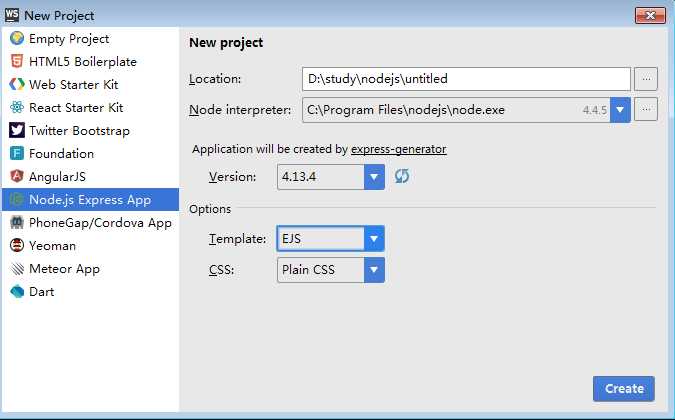
Task: Expand the Template dropdown set to EJS
Action: [331, 238]
